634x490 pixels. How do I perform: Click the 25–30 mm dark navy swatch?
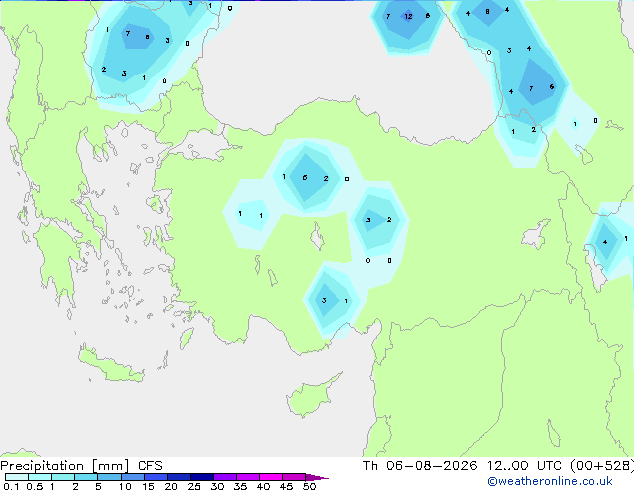click(x=202, y=477)
